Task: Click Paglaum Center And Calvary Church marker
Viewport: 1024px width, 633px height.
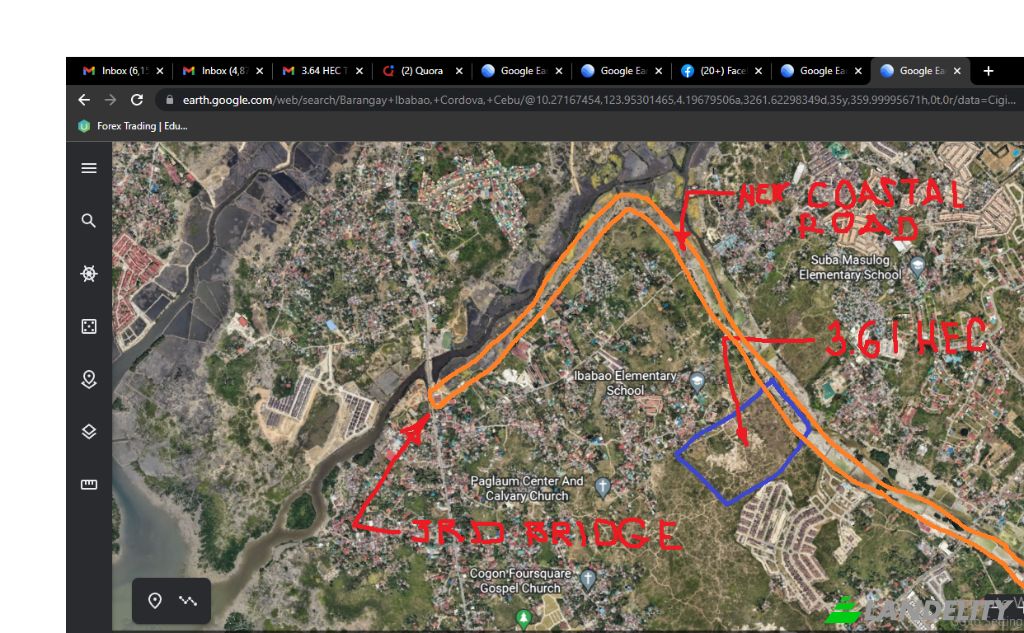Action: point(602,487)
